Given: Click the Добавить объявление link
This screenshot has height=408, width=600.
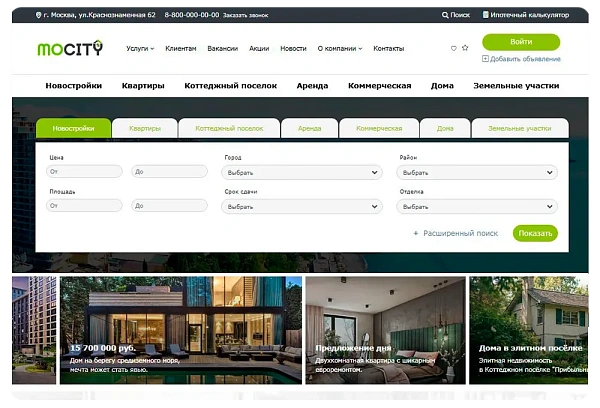Looking at the screenshot, I should [x=525, y=59].
